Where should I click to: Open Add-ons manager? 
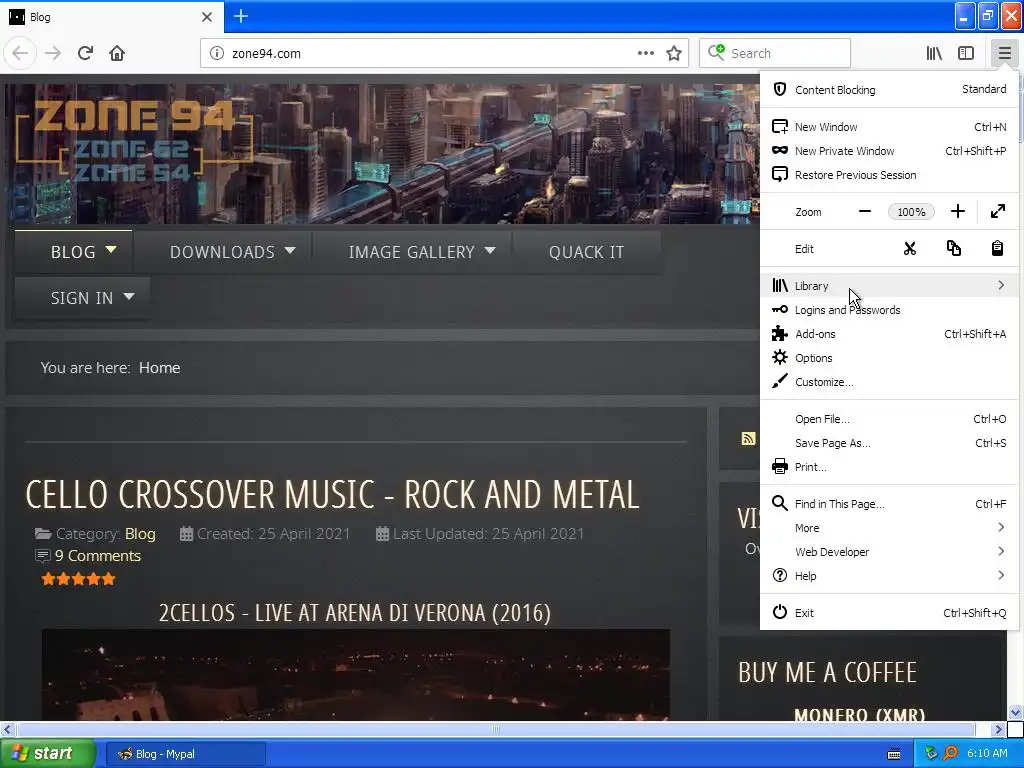[889, 334]
